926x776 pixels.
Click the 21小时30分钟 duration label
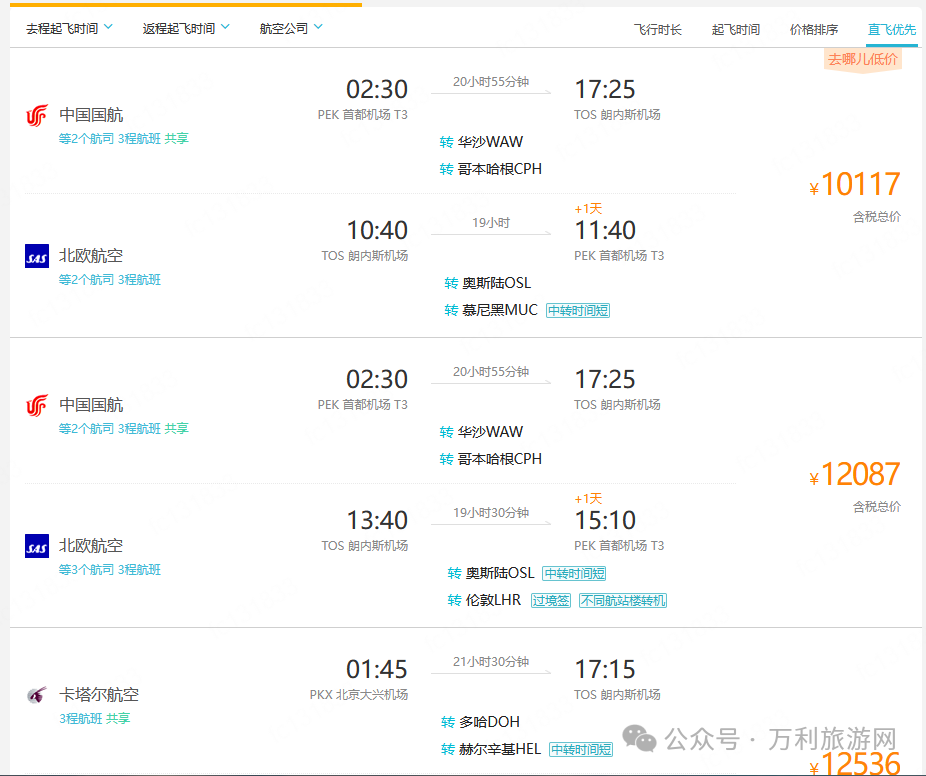[491, 662]
